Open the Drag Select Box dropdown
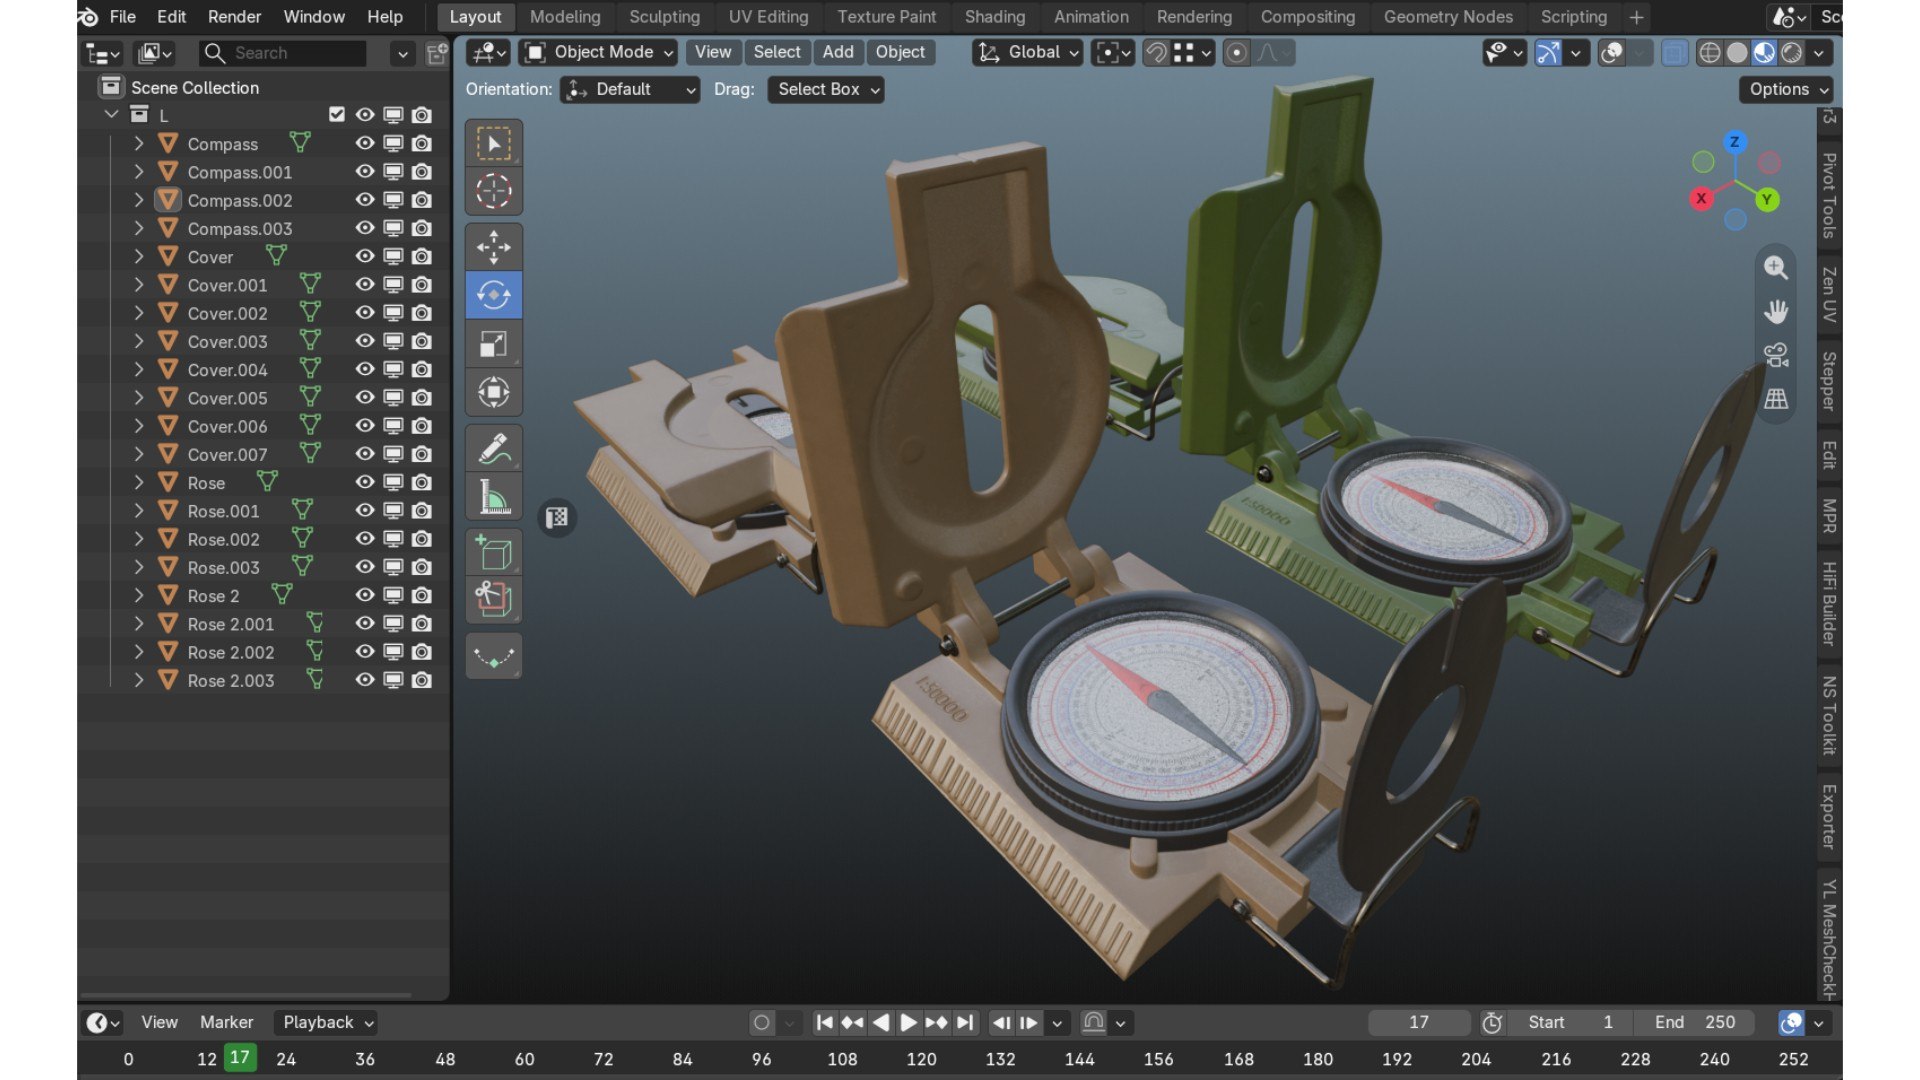1920x1080 pixels. pos(826,90)
